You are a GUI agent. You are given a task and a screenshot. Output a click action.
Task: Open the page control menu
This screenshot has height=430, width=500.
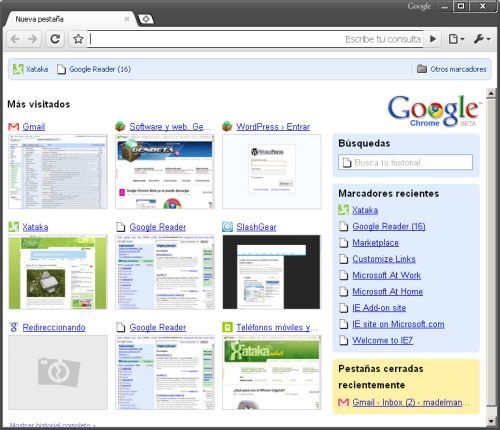456,39
